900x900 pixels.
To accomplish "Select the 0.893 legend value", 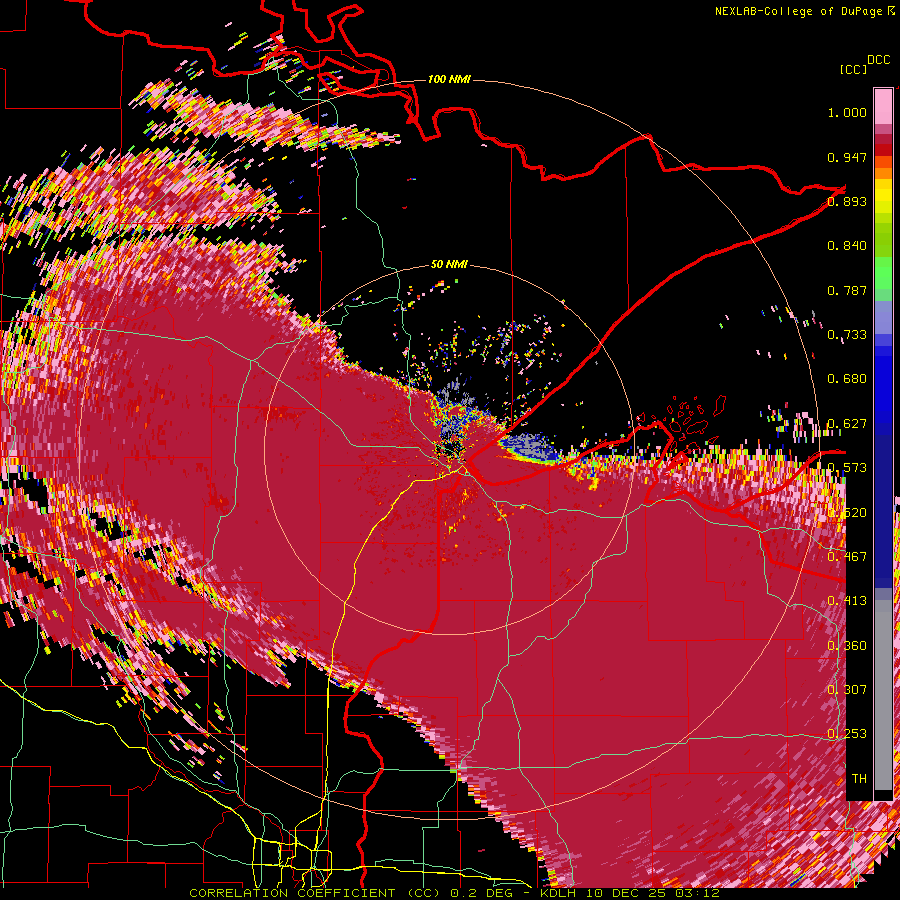I will click(x=847, y=201).
